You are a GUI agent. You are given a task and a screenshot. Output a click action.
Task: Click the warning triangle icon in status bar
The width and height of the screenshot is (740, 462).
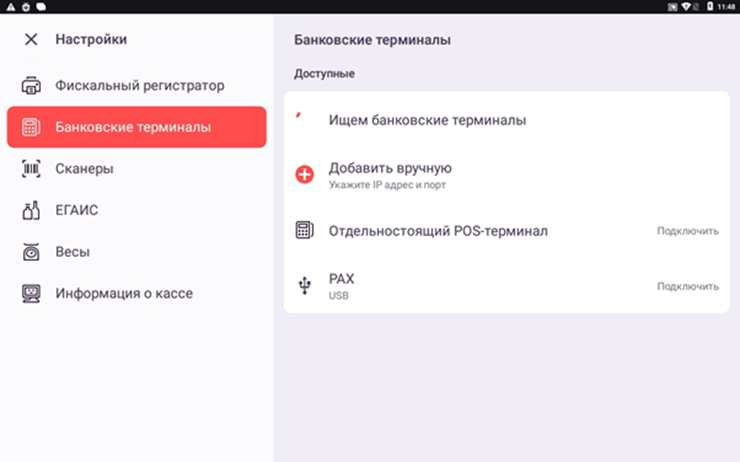[10, 7]
